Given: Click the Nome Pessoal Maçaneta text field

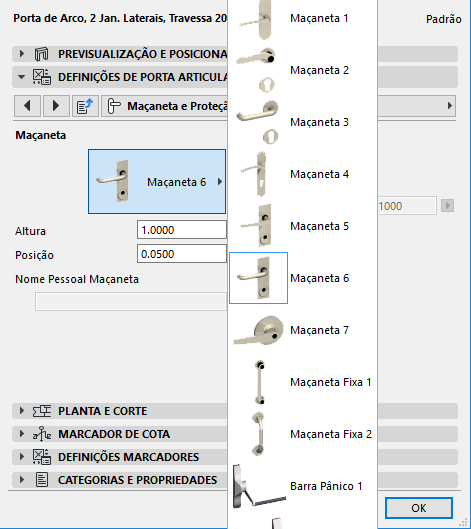Looking at the screenshot, I should coord(131,302).
